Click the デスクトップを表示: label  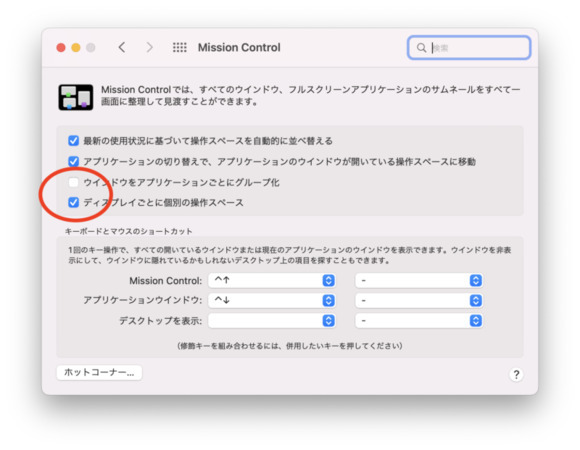[161, 321]
